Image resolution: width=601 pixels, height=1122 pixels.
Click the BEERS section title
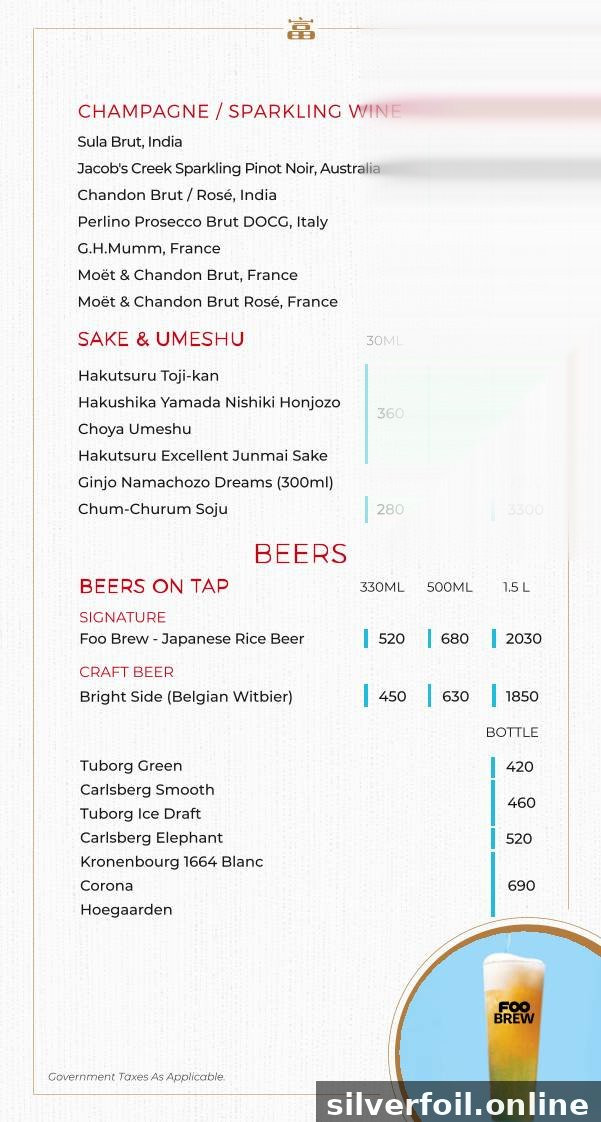coord(300,553)
